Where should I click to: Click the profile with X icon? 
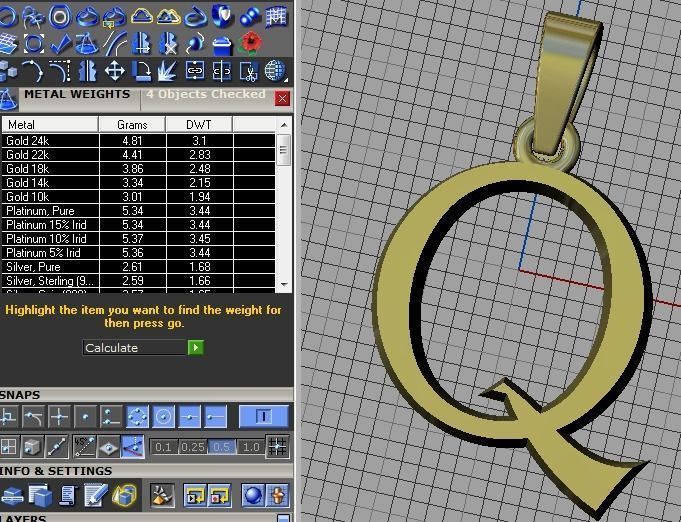[x=169, y=43]
